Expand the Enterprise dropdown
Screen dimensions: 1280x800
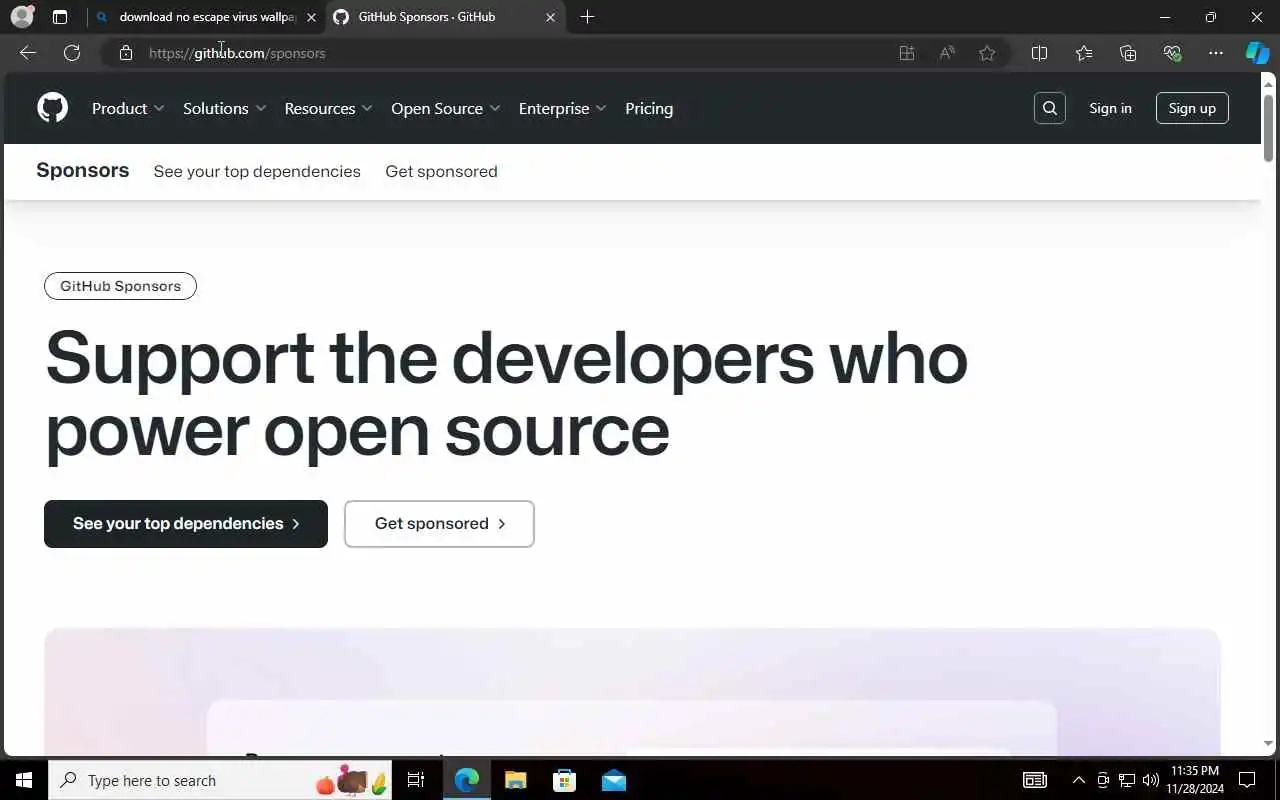pyautogui.click(x=563, y=108)
